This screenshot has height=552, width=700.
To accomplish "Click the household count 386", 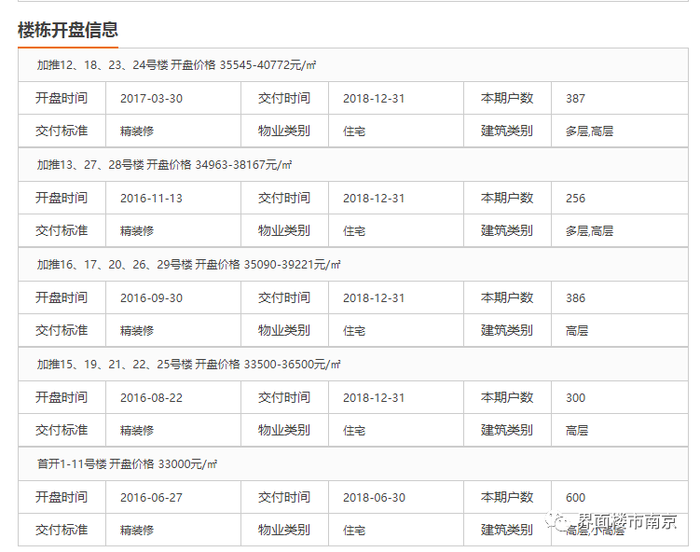I will [575, 298].
